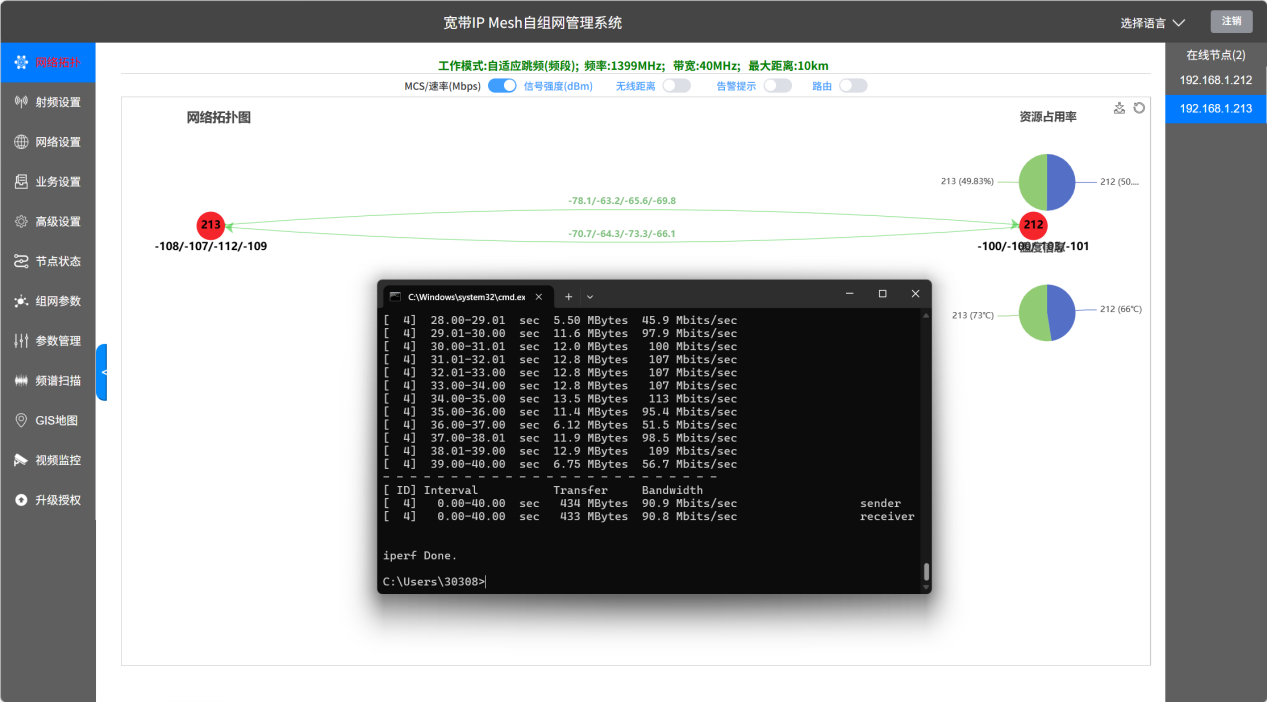Viewport: 1267px width, 702px height.
Task: Open 参数管理 sliders icon item
Action: [48, 341]
